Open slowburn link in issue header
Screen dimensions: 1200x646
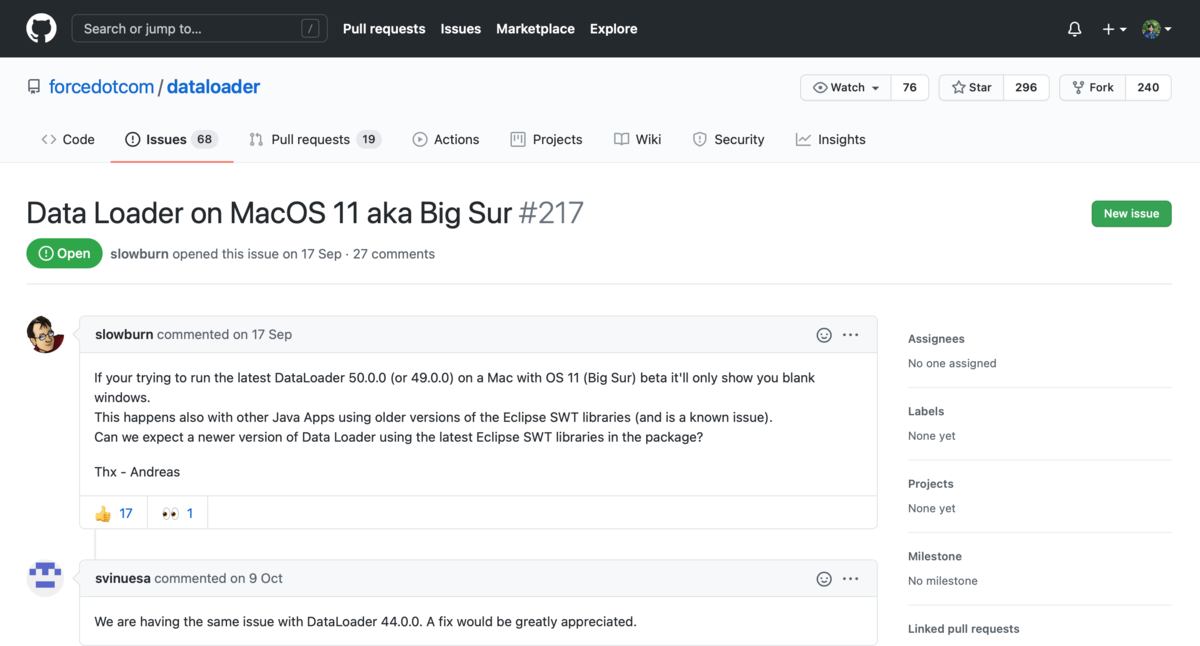[139, 254]
